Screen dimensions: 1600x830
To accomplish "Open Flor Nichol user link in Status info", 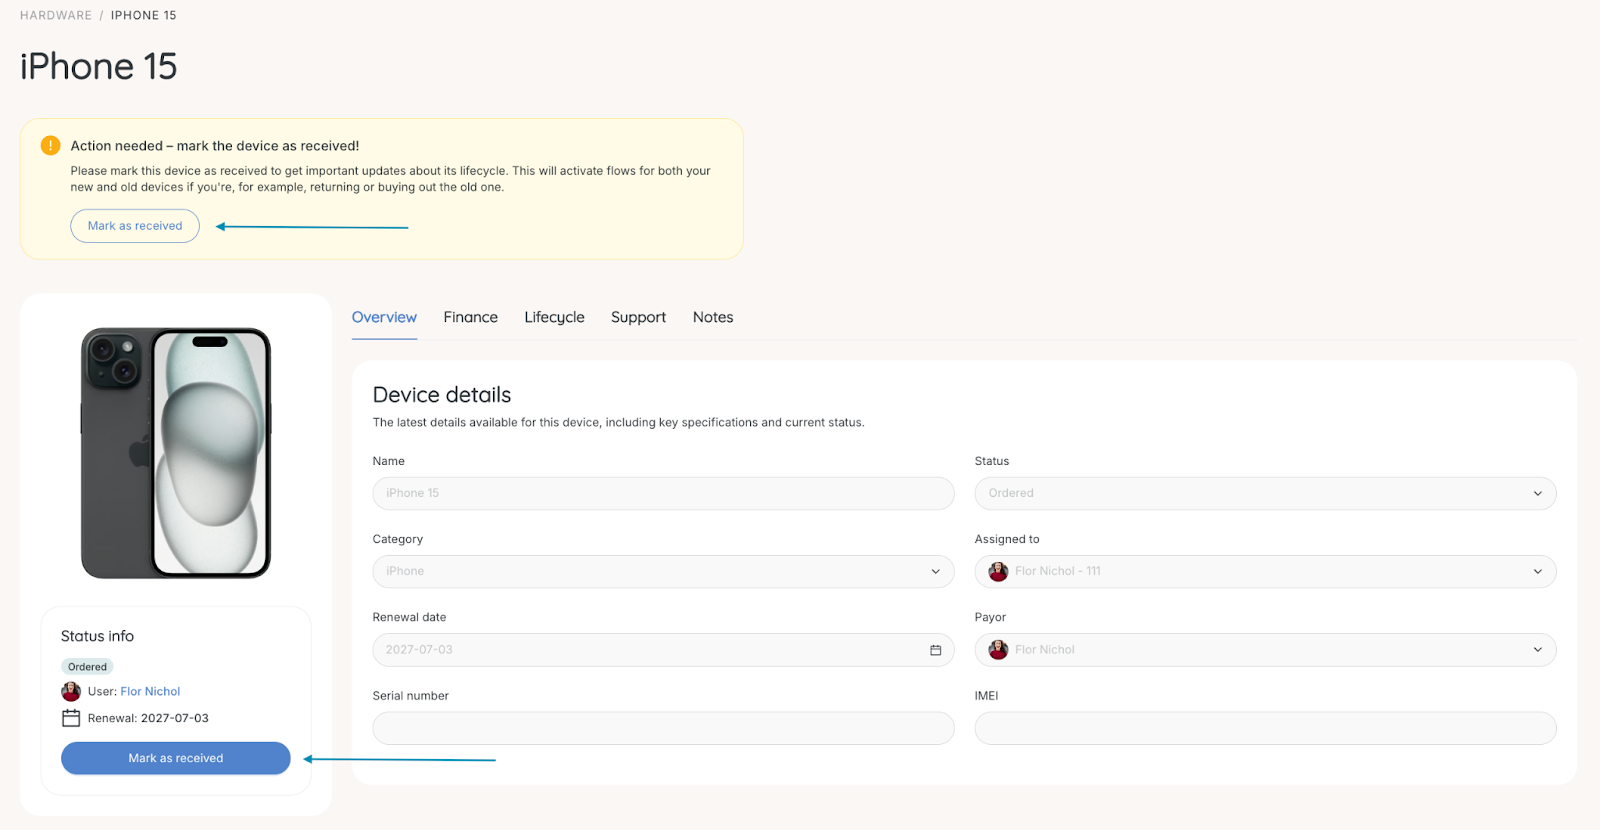I will tap(150, 691).
